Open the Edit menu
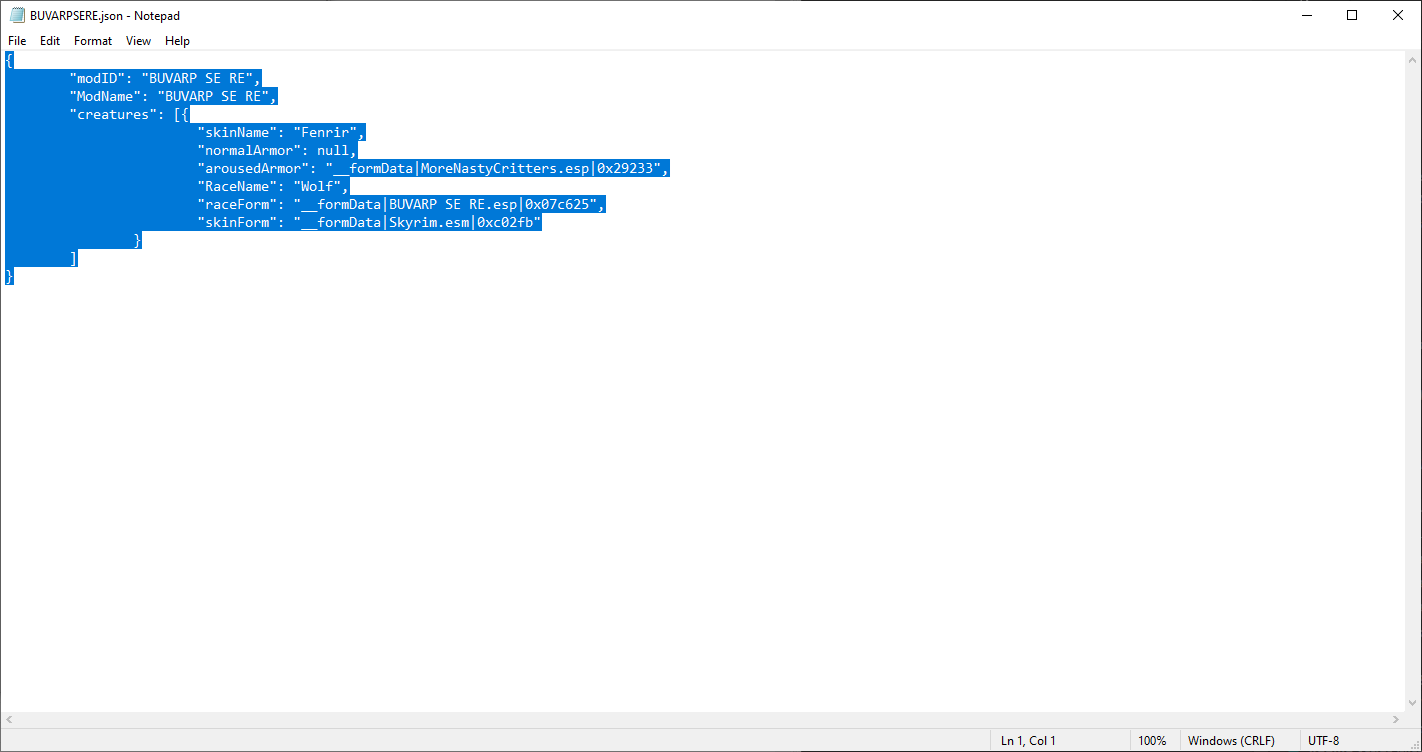This screenshot has width=1422, height=752. [50, 41]
